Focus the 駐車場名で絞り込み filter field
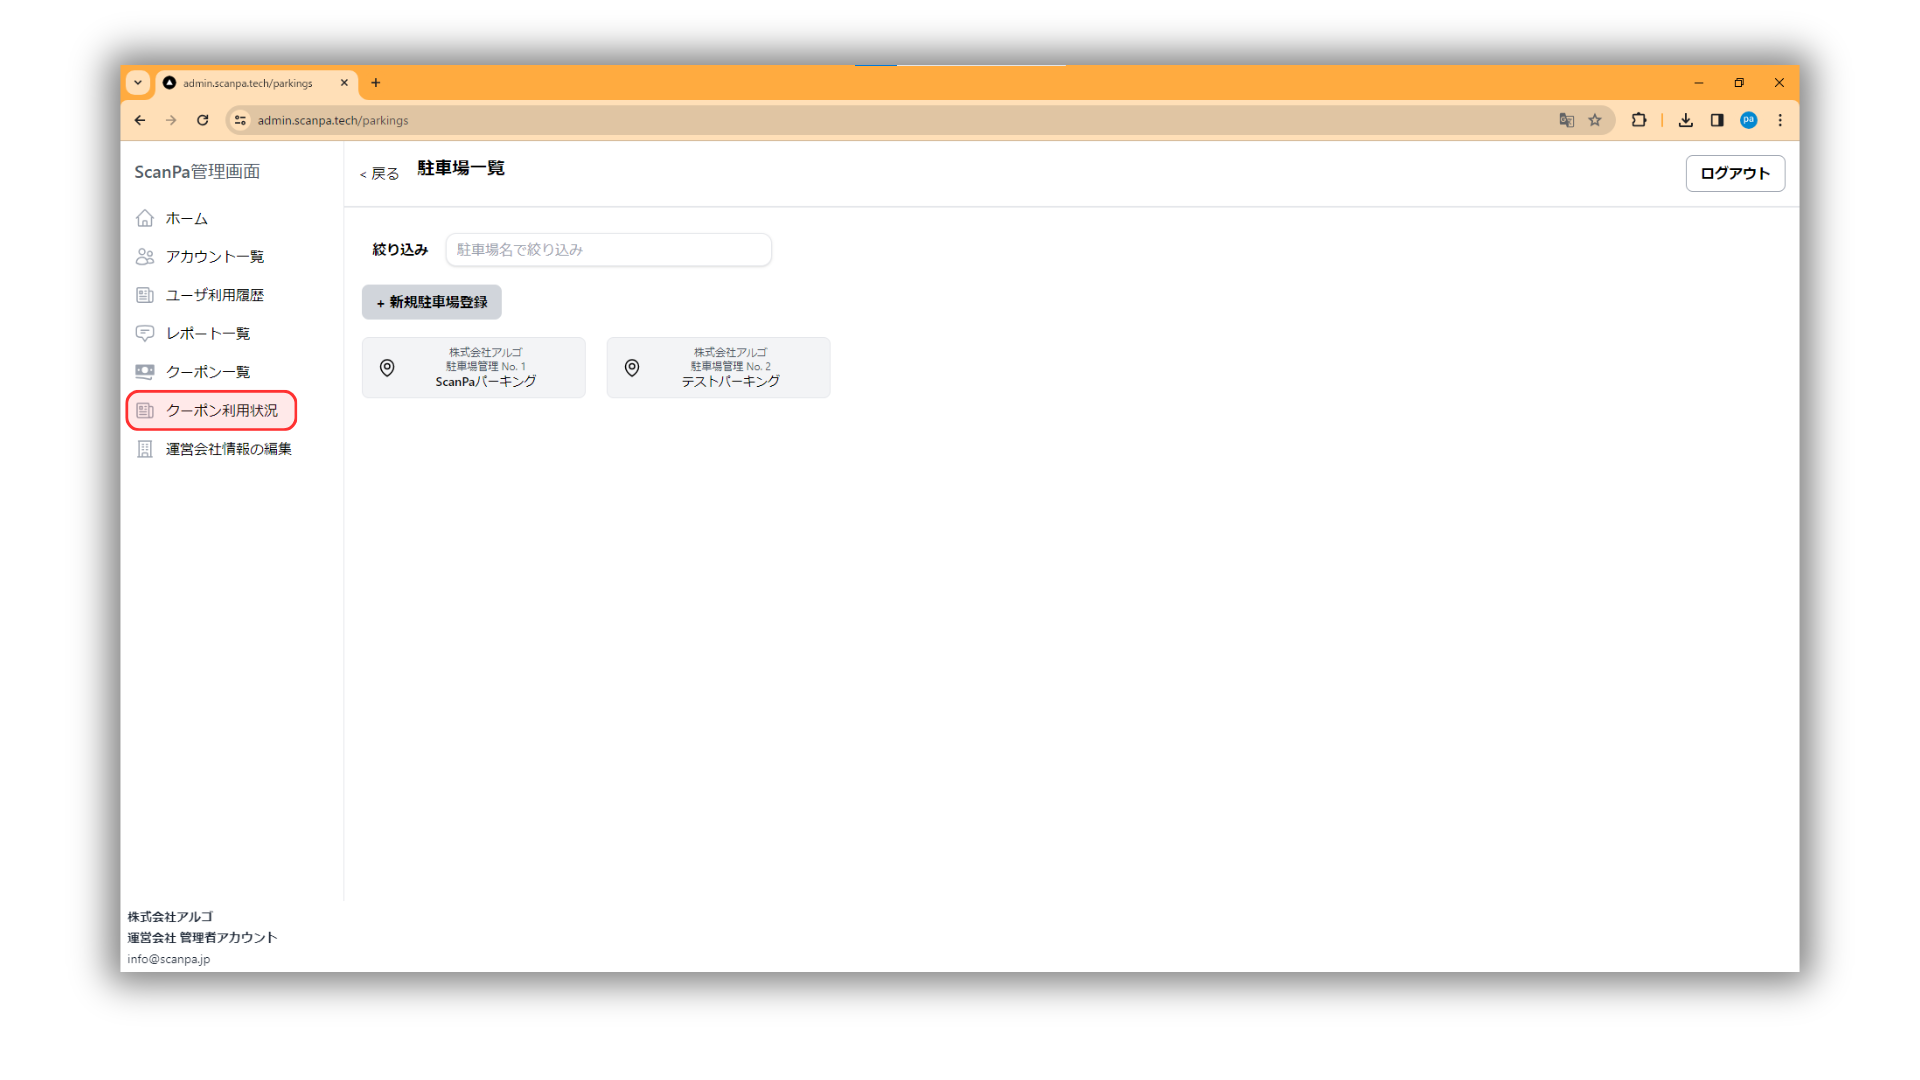Viewport: 1920px width, 1080px height. pos(608,250)
